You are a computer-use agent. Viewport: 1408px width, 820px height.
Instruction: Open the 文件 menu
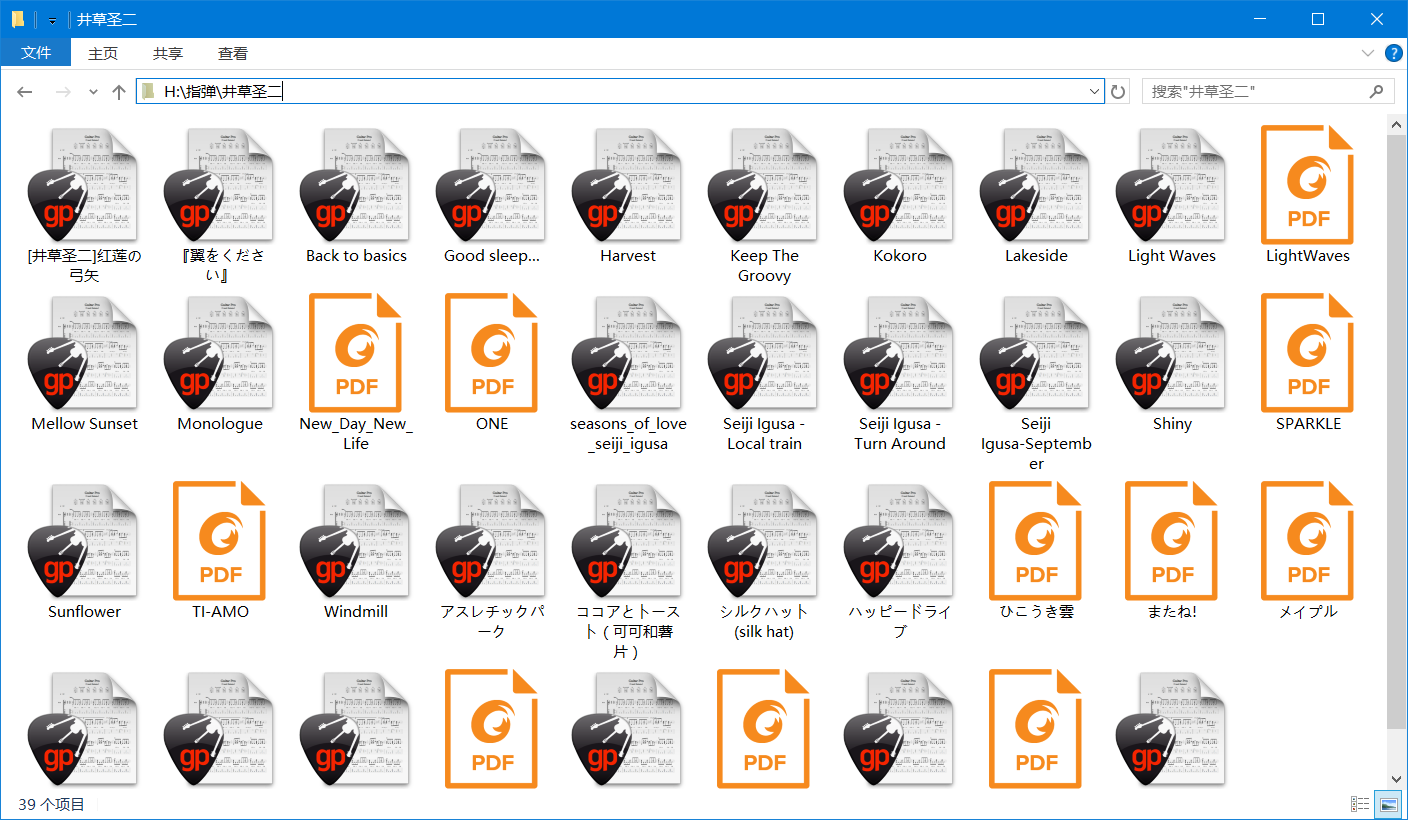pos(36,53)
